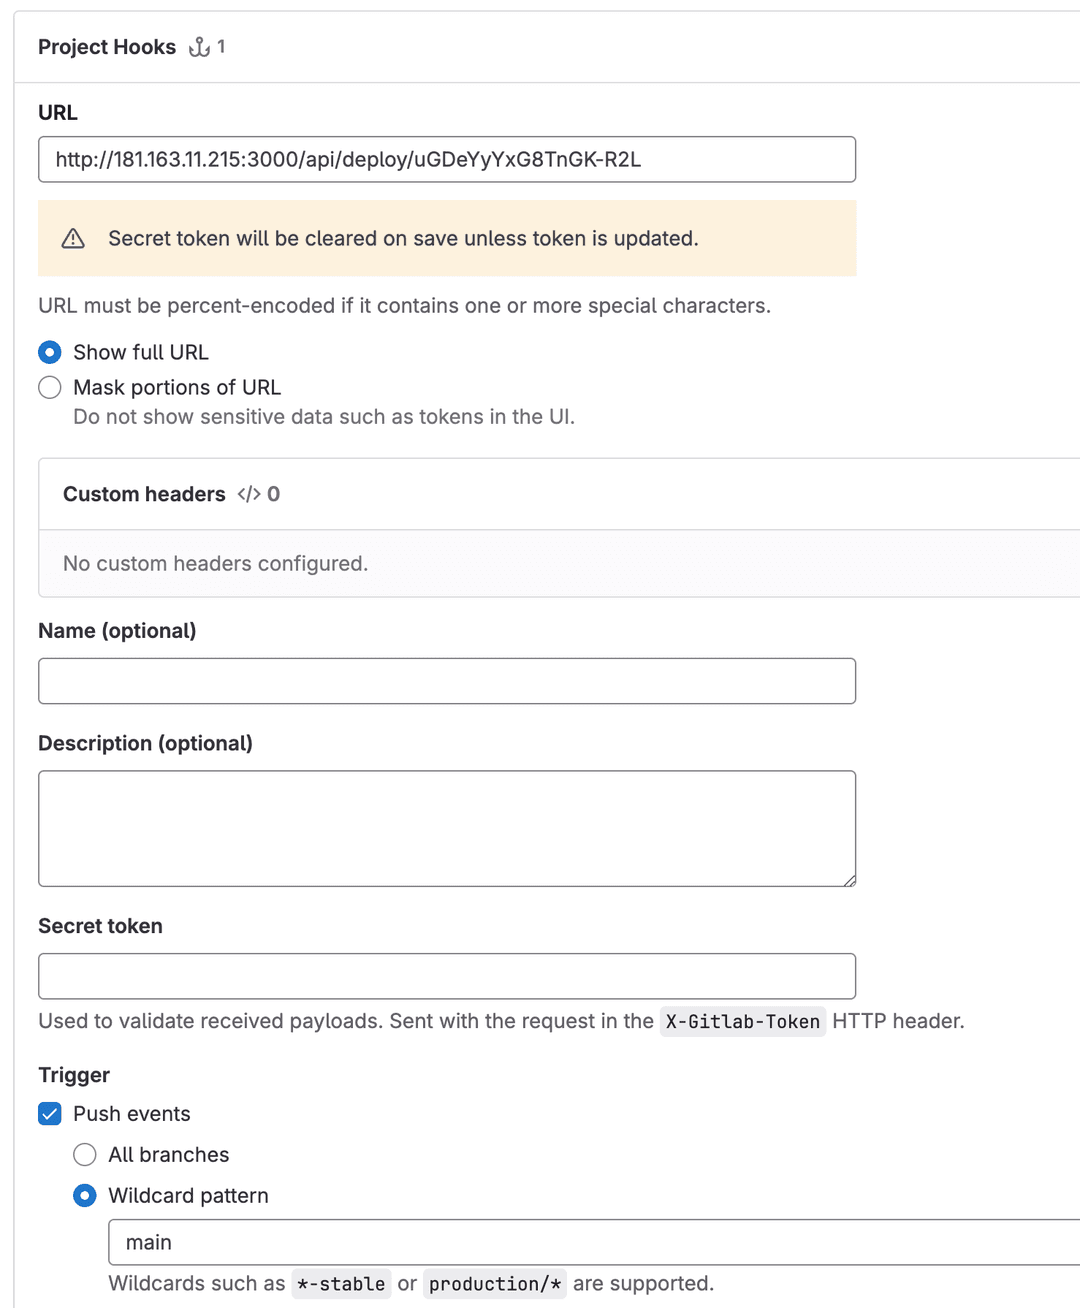This screenshot has width=1080, height=1308.
Task: Click the production/* wildcard example
Action: 495,1284
